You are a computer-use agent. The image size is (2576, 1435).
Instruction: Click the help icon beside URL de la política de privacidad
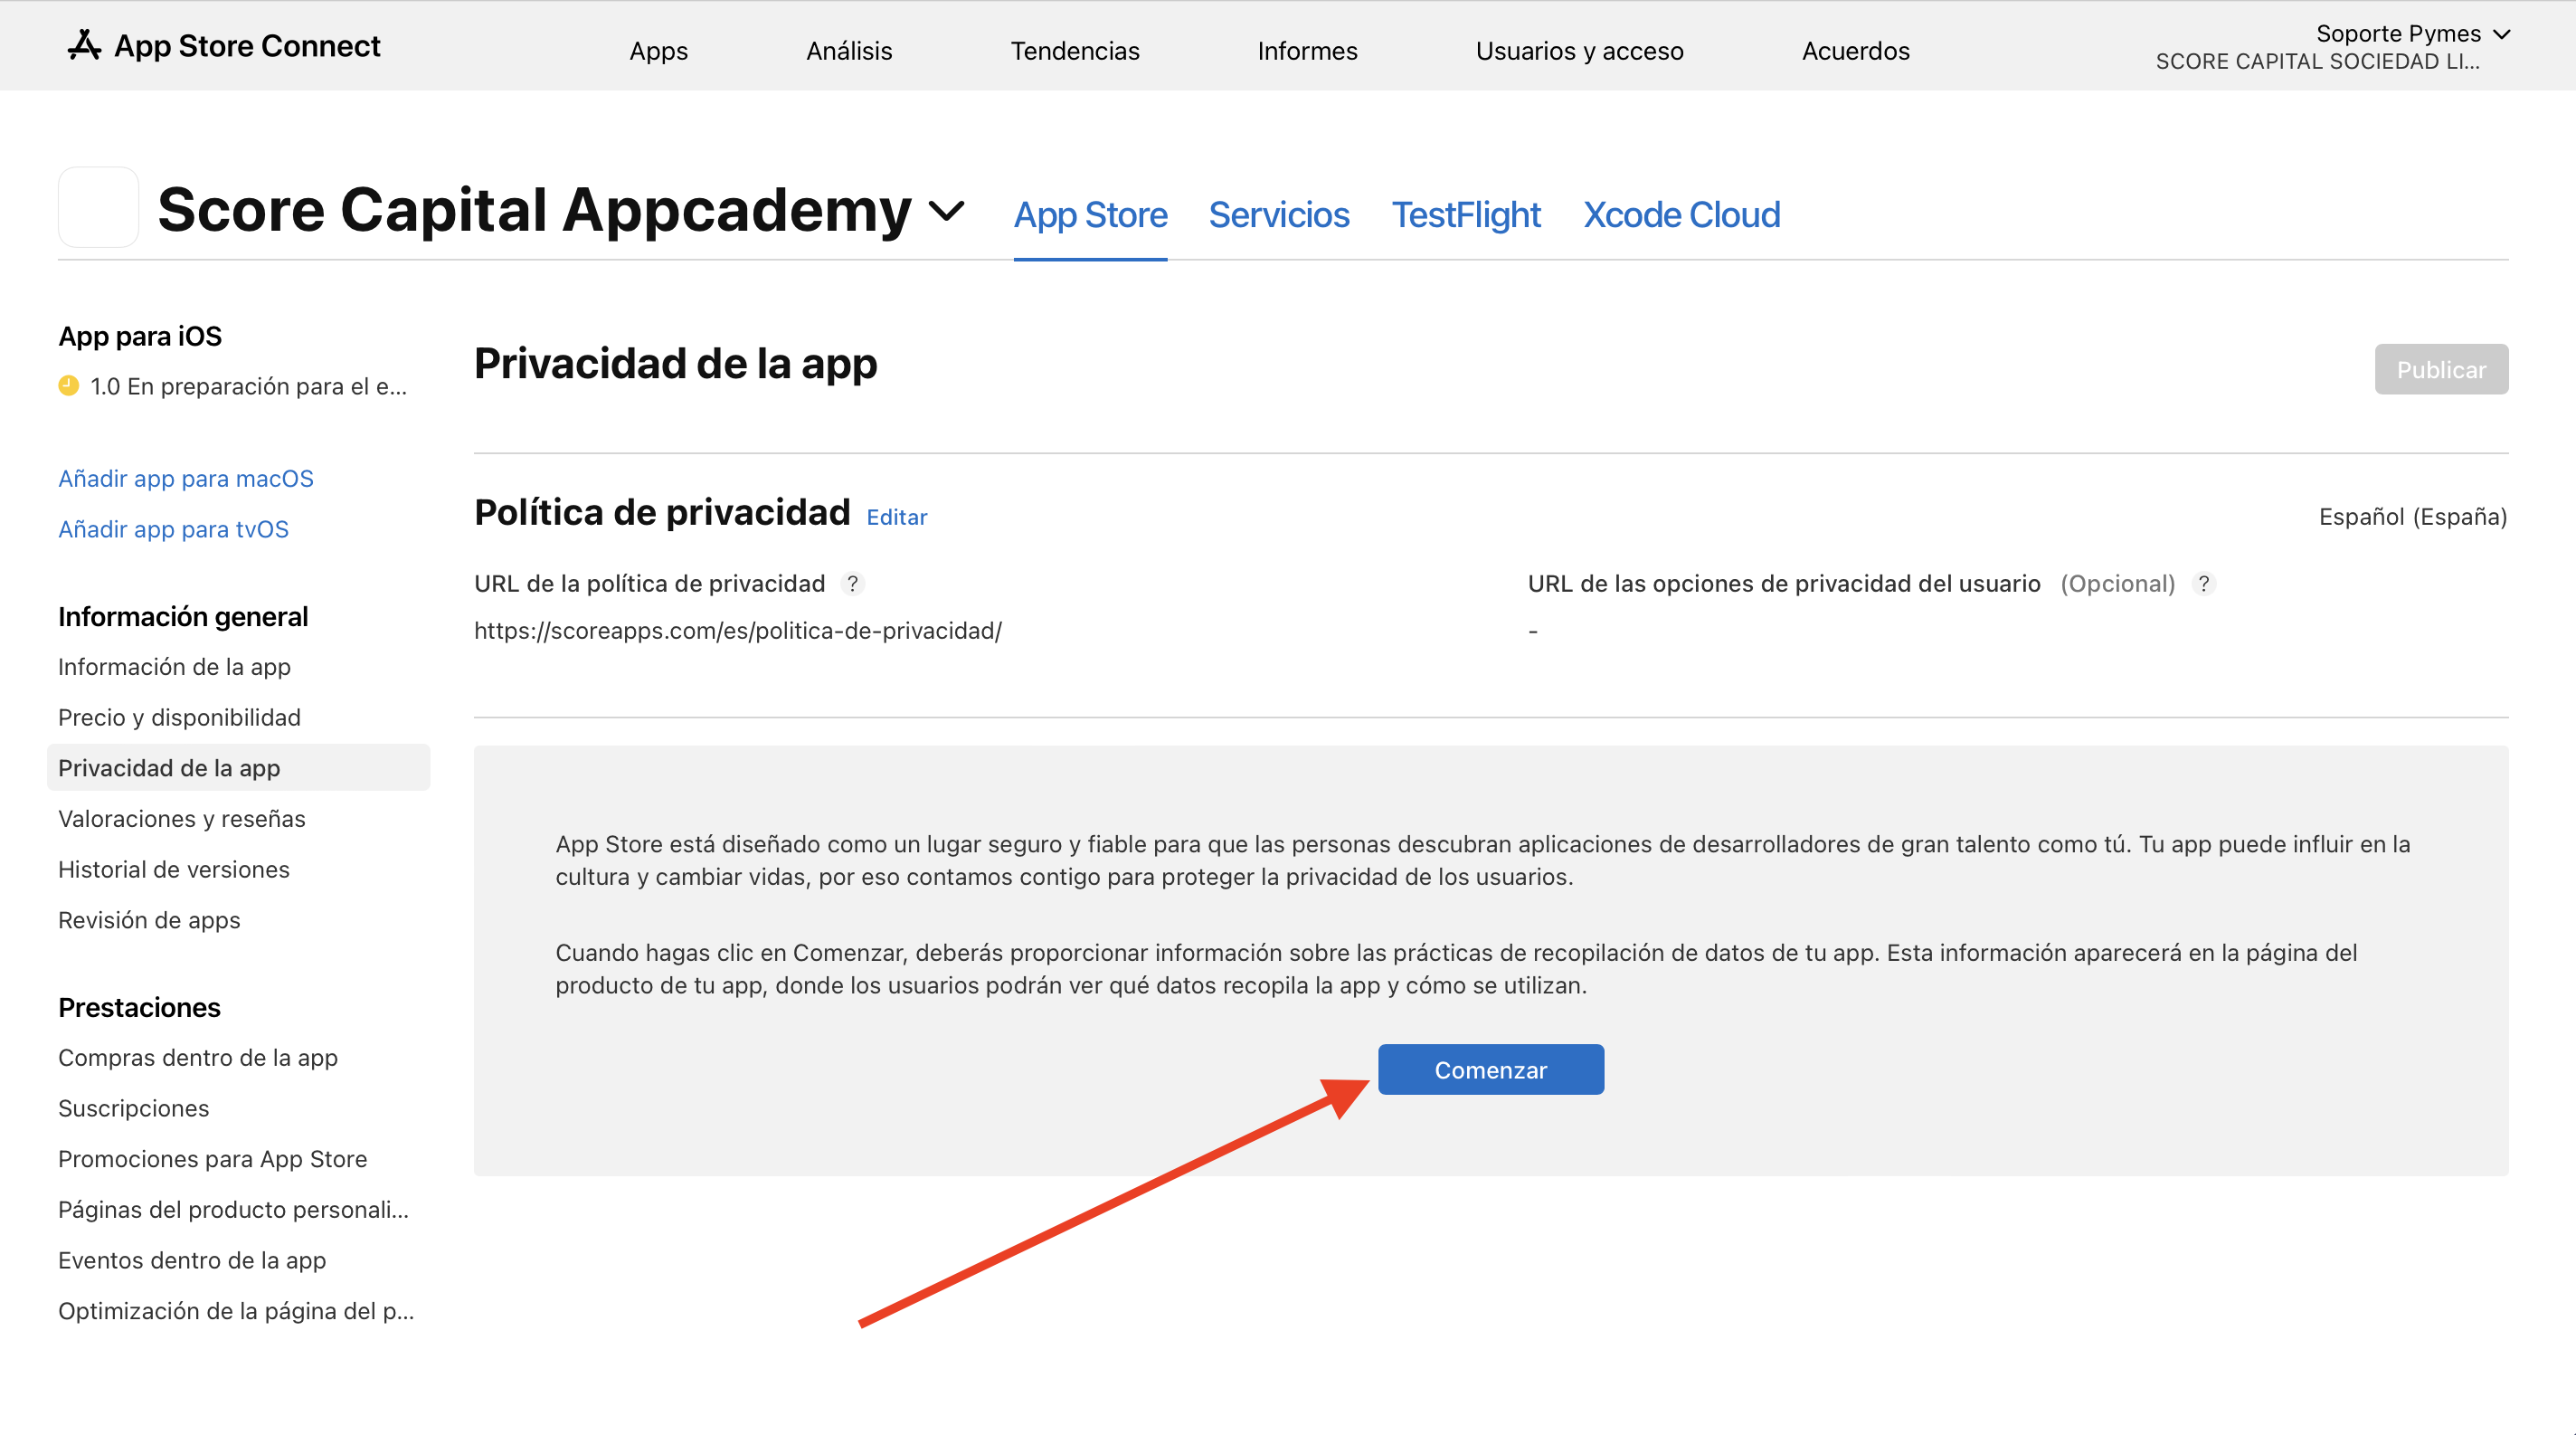pyautogui.click(x=852, y=583)
